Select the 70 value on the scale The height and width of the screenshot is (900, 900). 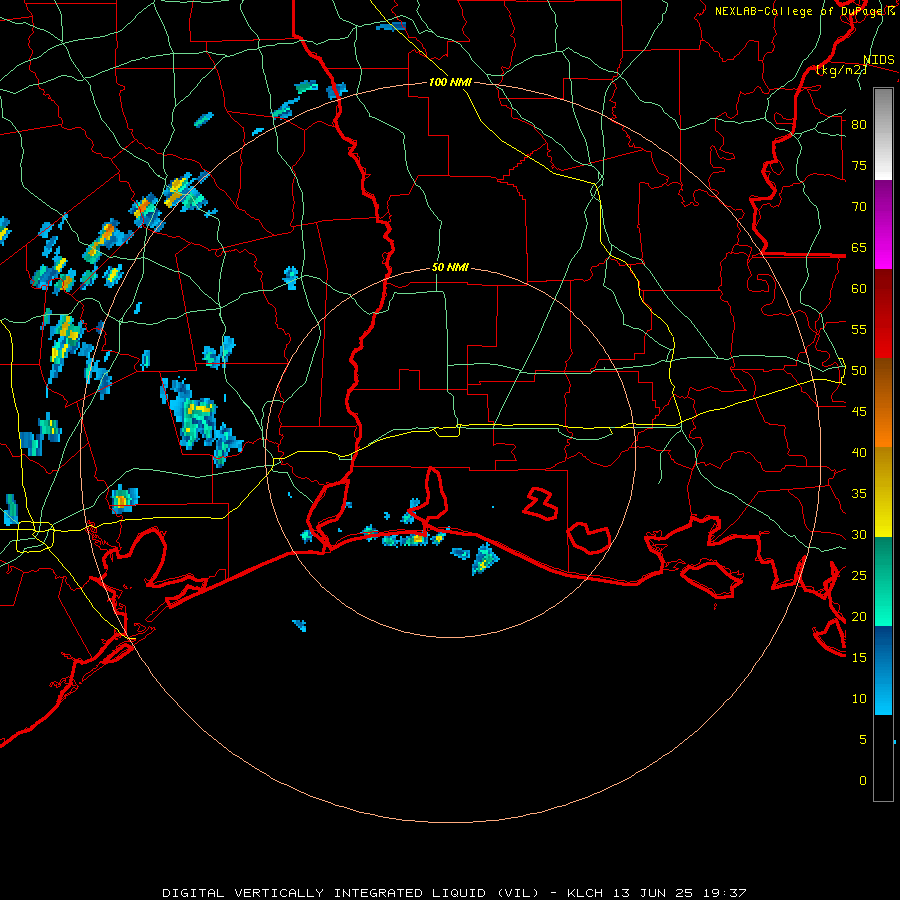point(859,207)
